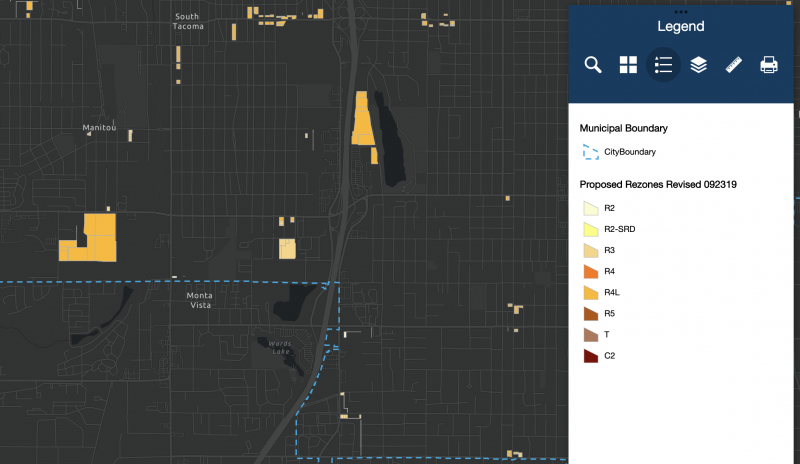Select the Legend list icon
The width and height of the screenshot is (800, 464).
tap(663, 65)
